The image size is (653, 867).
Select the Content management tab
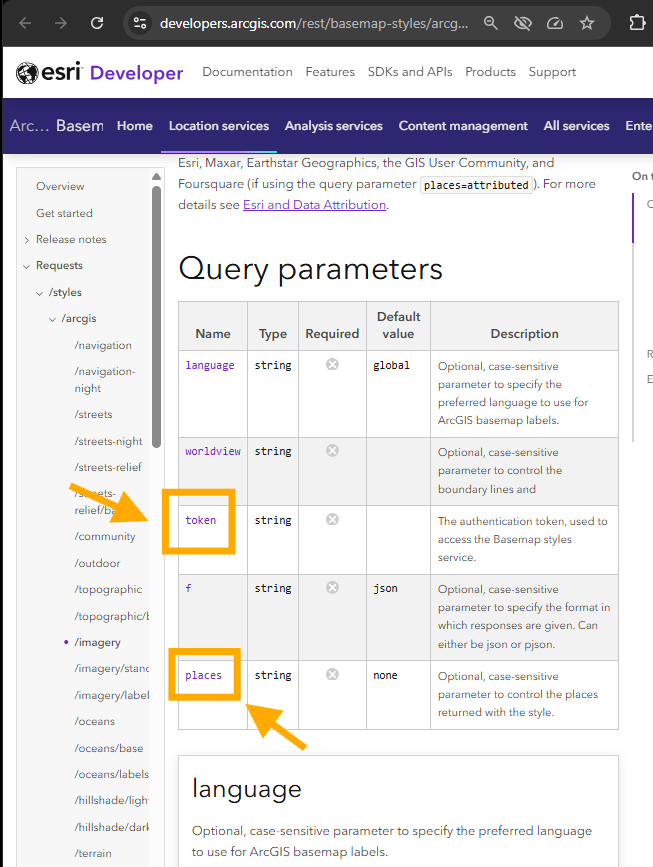[x=463, y=126]
